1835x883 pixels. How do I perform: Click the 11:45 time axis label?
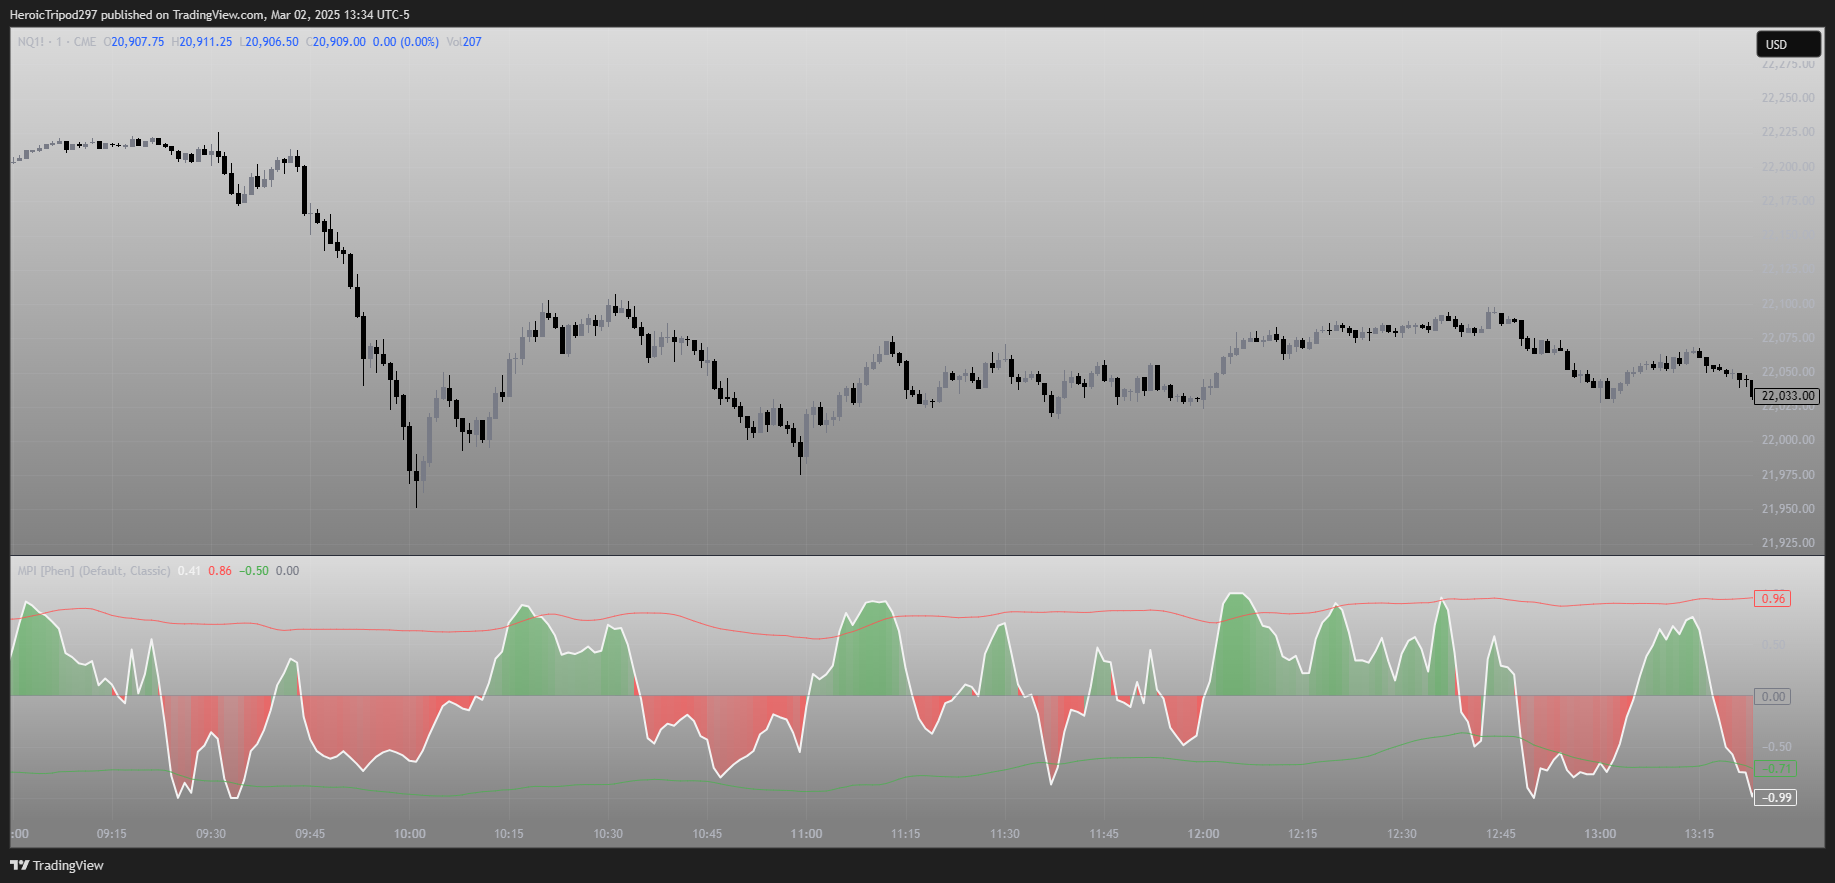(x=1104, y=834)
